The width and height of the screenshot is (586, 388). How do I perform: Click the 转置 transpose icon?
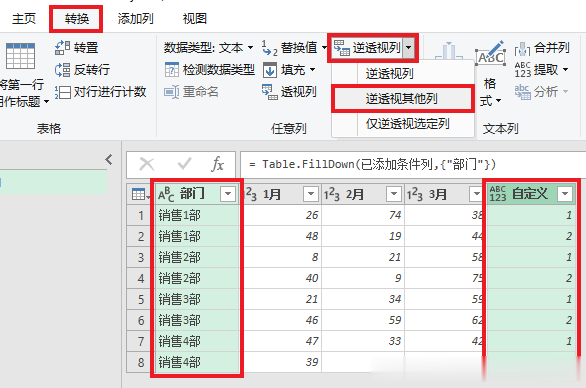coord(62,47)
